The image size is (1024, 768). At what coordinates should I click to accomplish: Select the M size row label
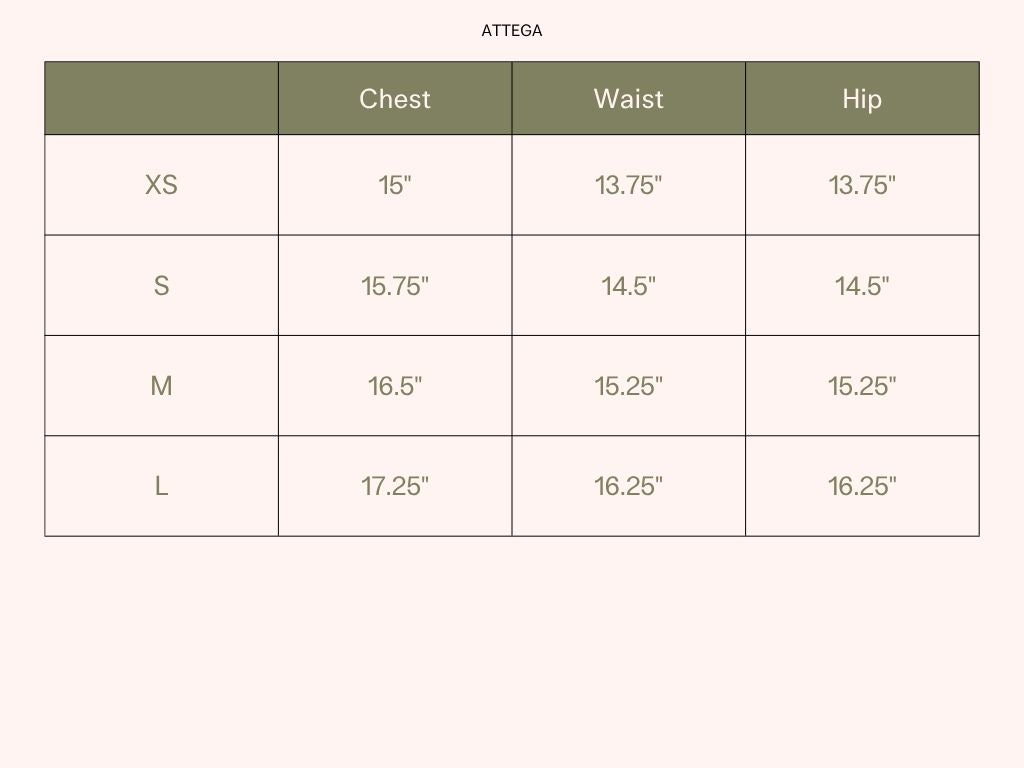[161, 386]
